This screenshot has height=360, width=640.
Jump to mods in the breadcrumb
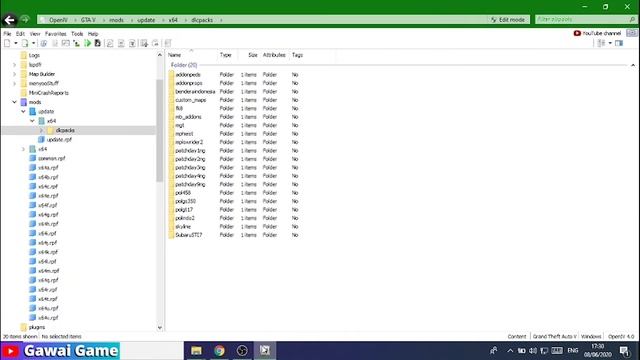pyautogui.click(x=116, y=20)
